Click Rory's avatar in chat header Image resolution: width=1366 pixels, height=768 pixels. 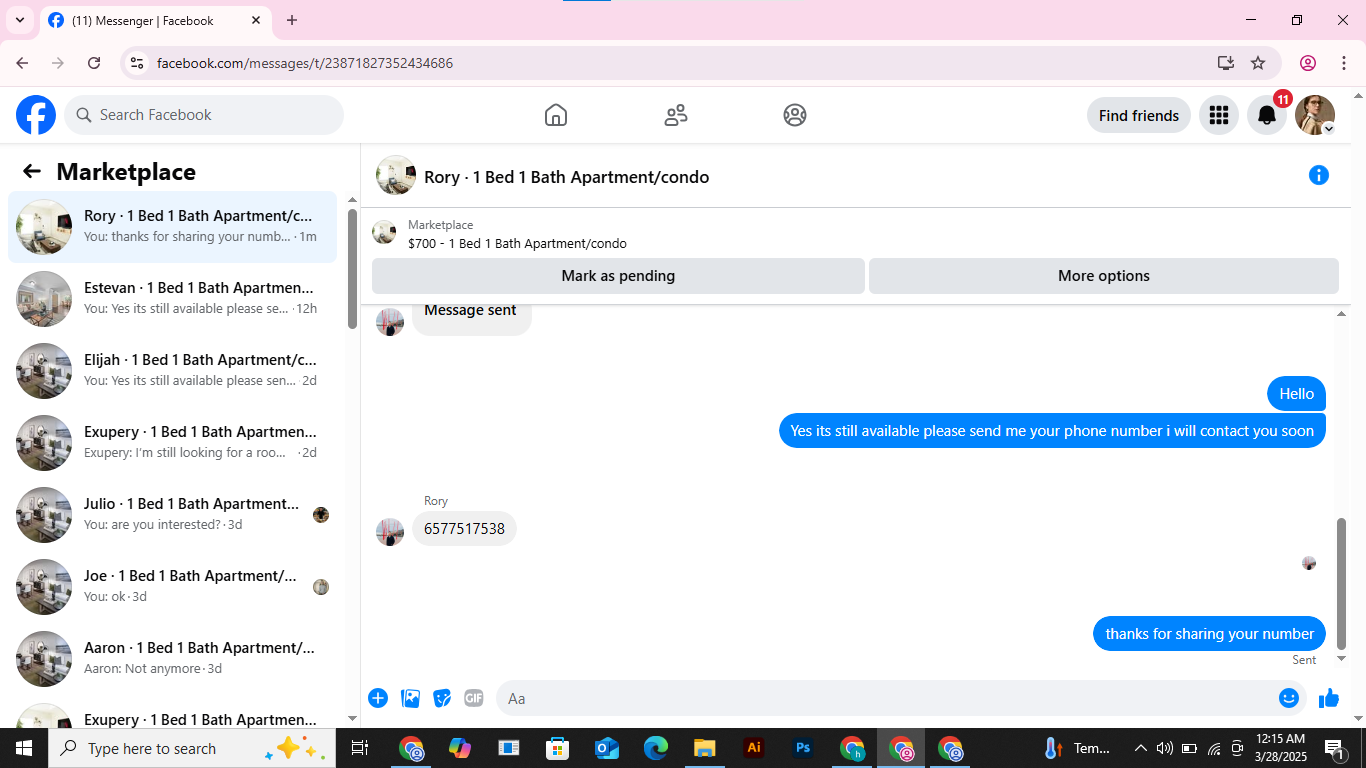coord(396,176)
